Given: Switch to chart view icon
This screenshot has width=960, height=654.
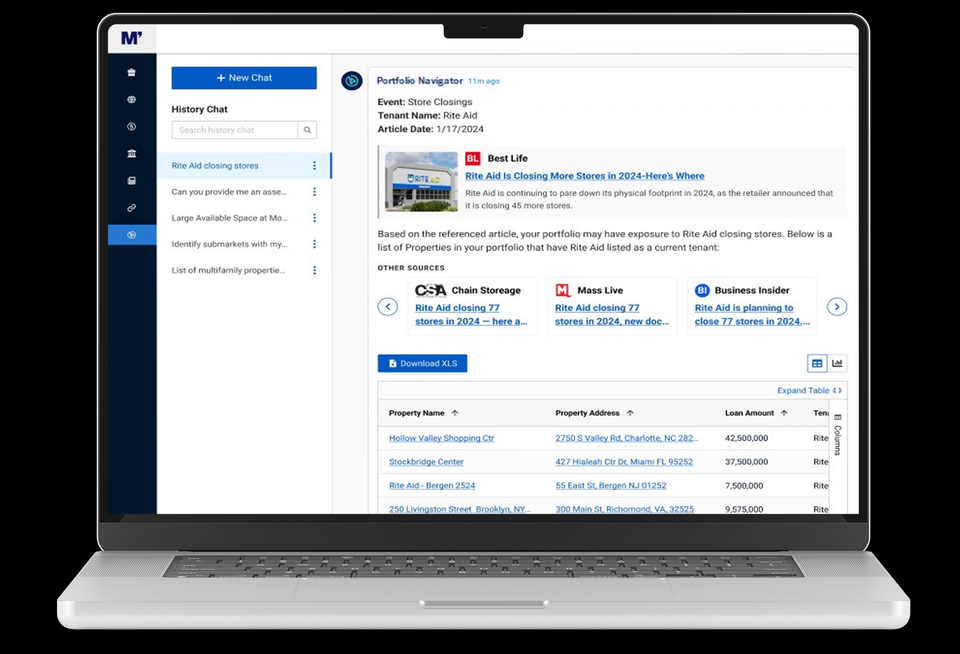Looking at the screenshot, I should (837, 363).
